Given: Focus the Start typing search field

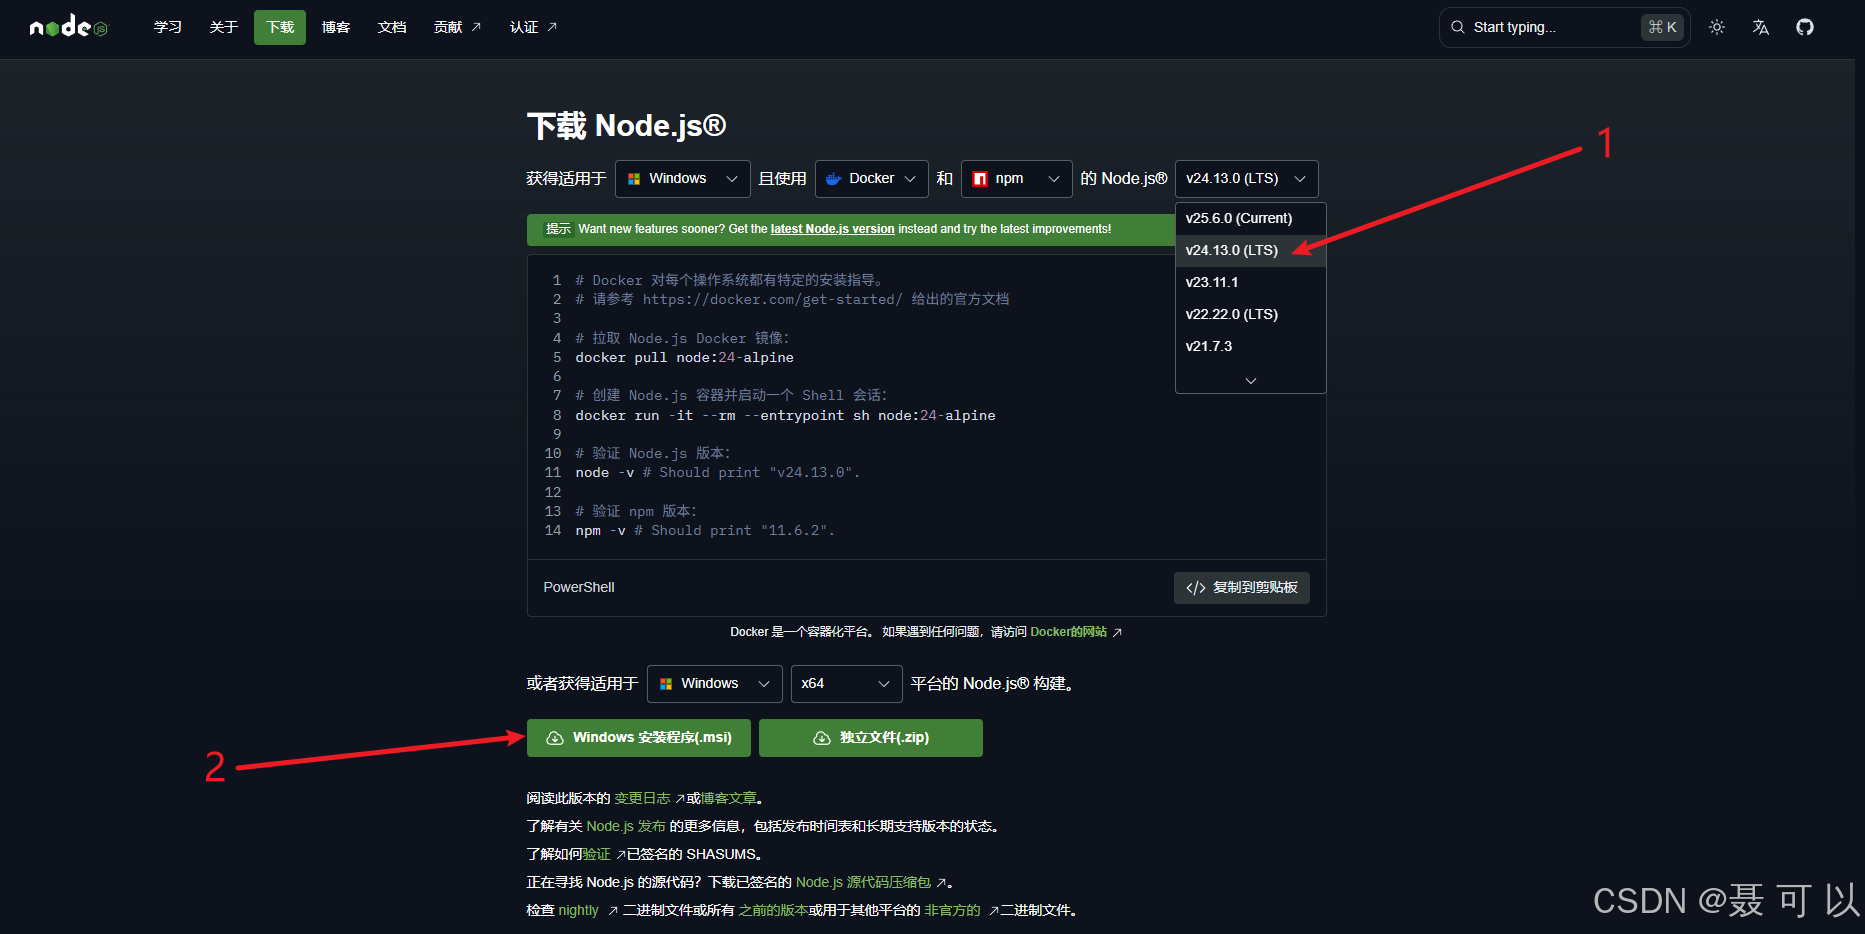Looking at the screenshot, I should tap(1564, 27).
